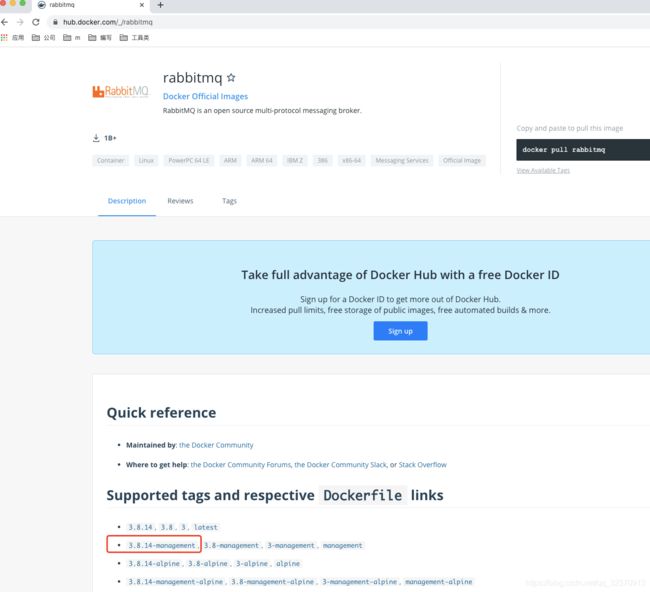Open the 公司 bookmark folder
650x592 pixels.
point(44,38)
